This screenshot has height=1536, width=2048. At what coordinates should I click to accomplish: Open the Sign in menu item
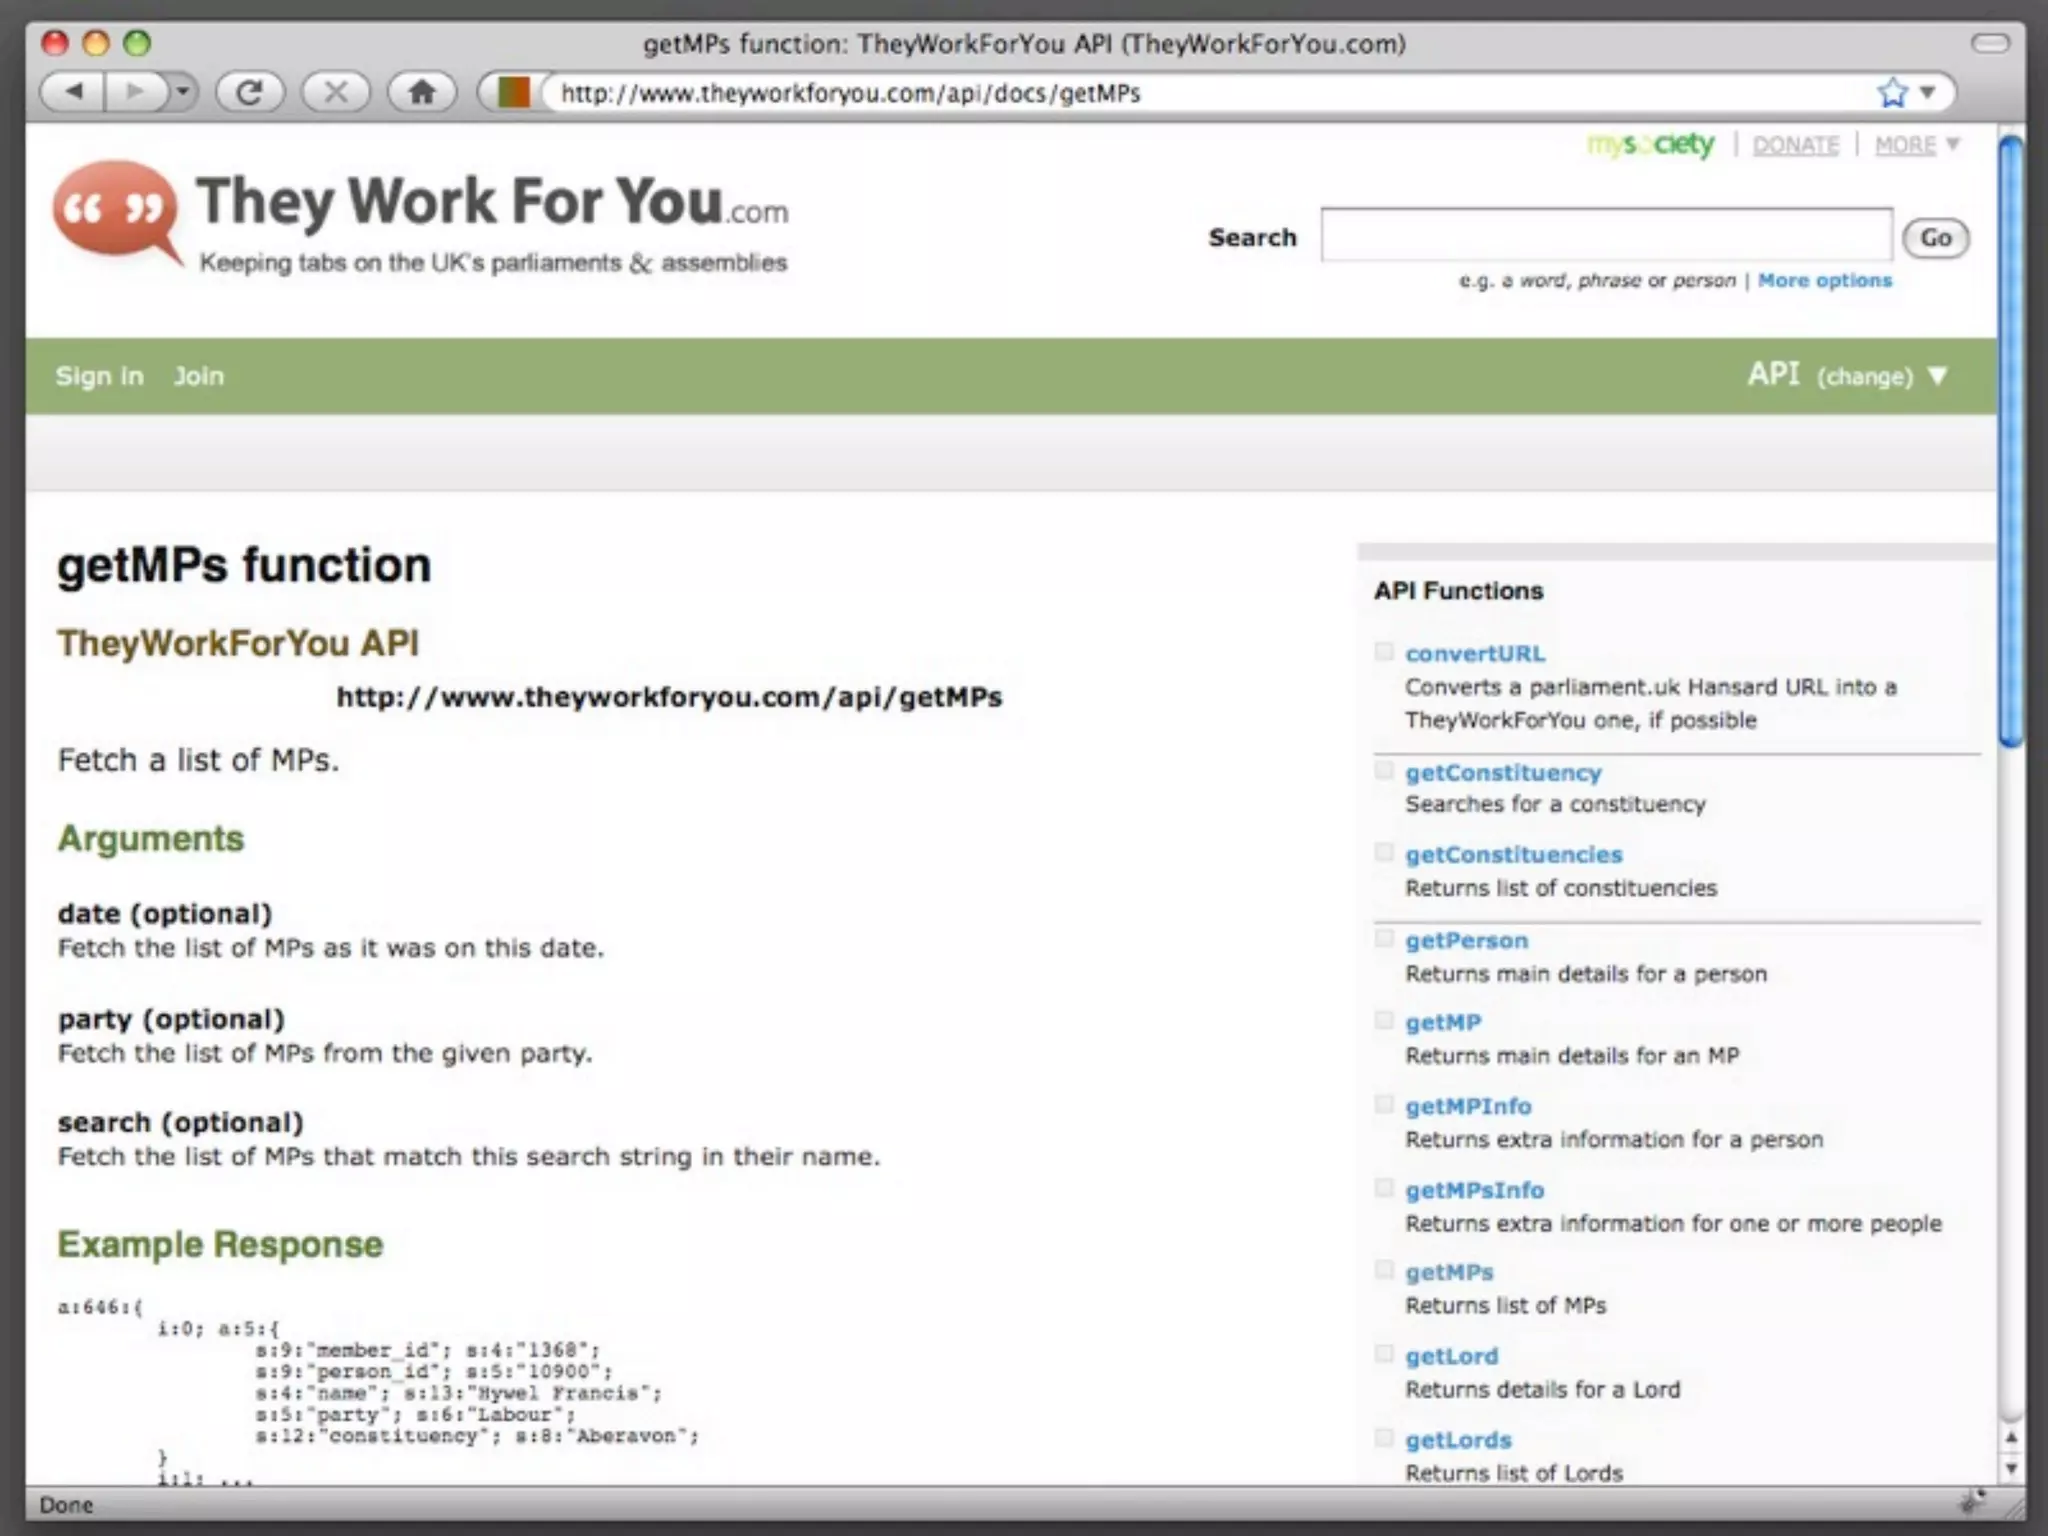point(99,376)
